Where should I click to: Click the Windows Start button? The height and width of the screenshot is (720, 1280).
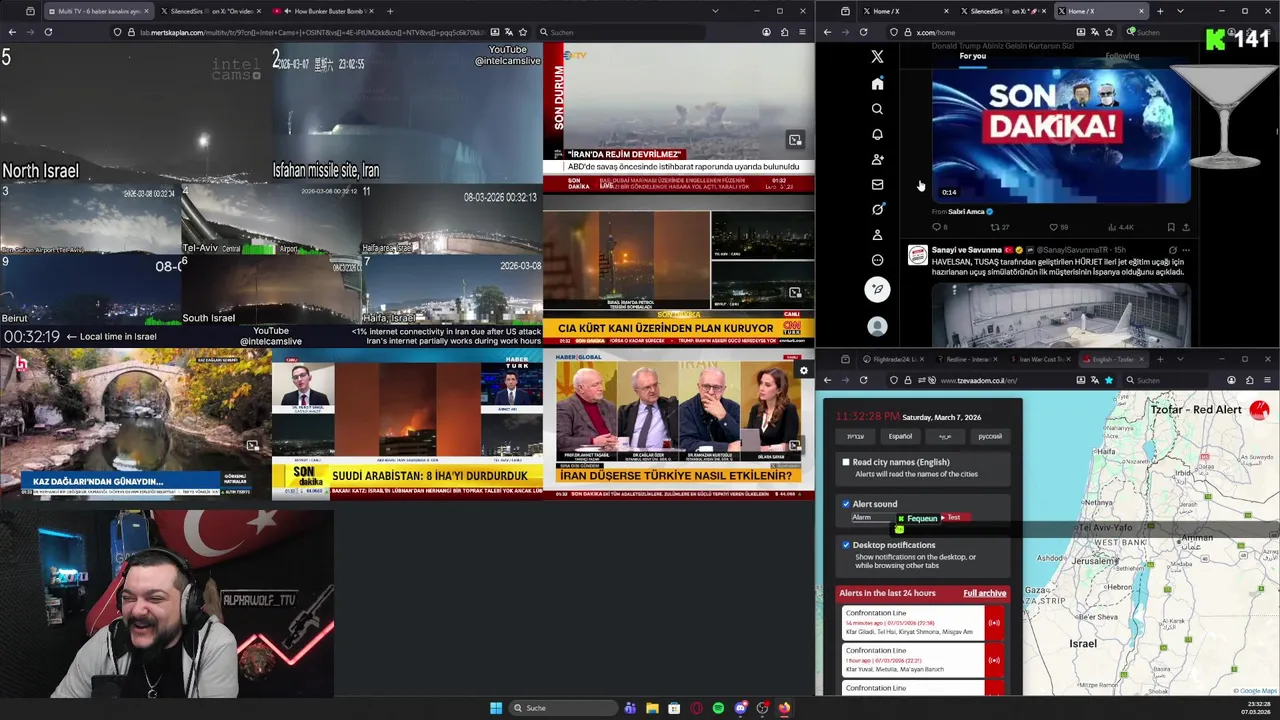pyautogui.click(x=496, y=708)
